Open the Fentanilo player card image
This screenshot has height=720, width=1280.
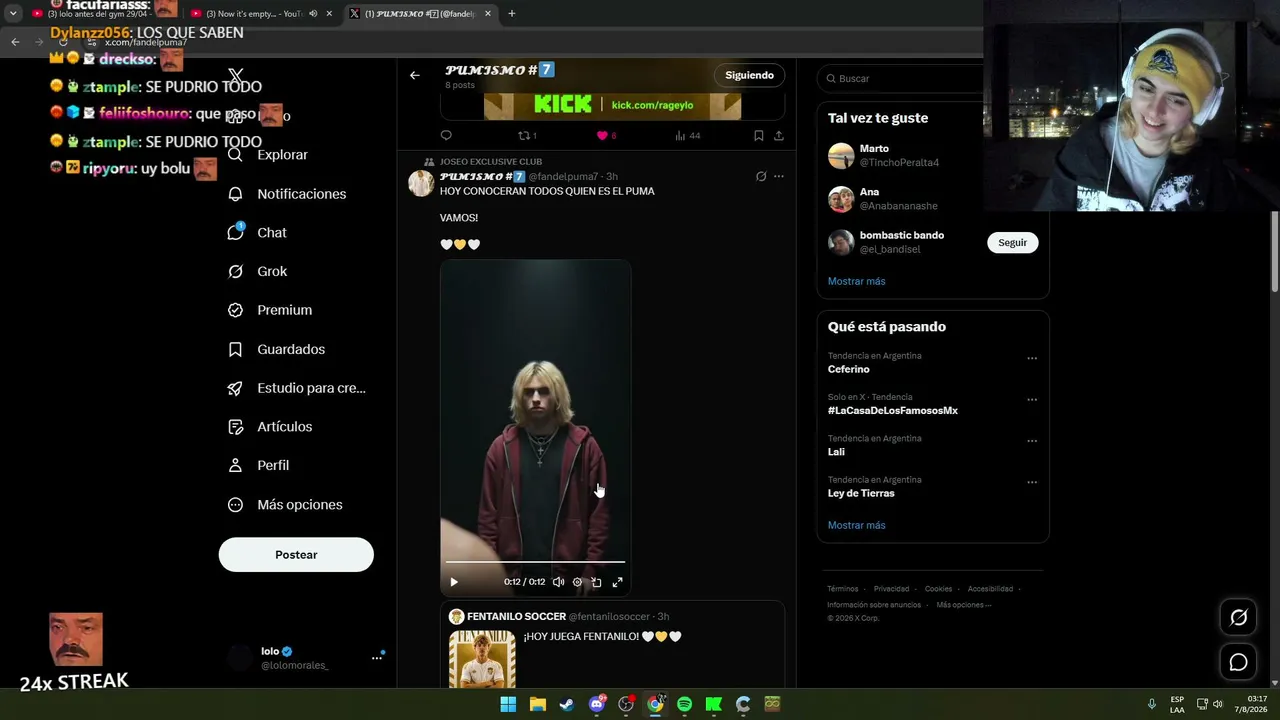click(482, 659)
